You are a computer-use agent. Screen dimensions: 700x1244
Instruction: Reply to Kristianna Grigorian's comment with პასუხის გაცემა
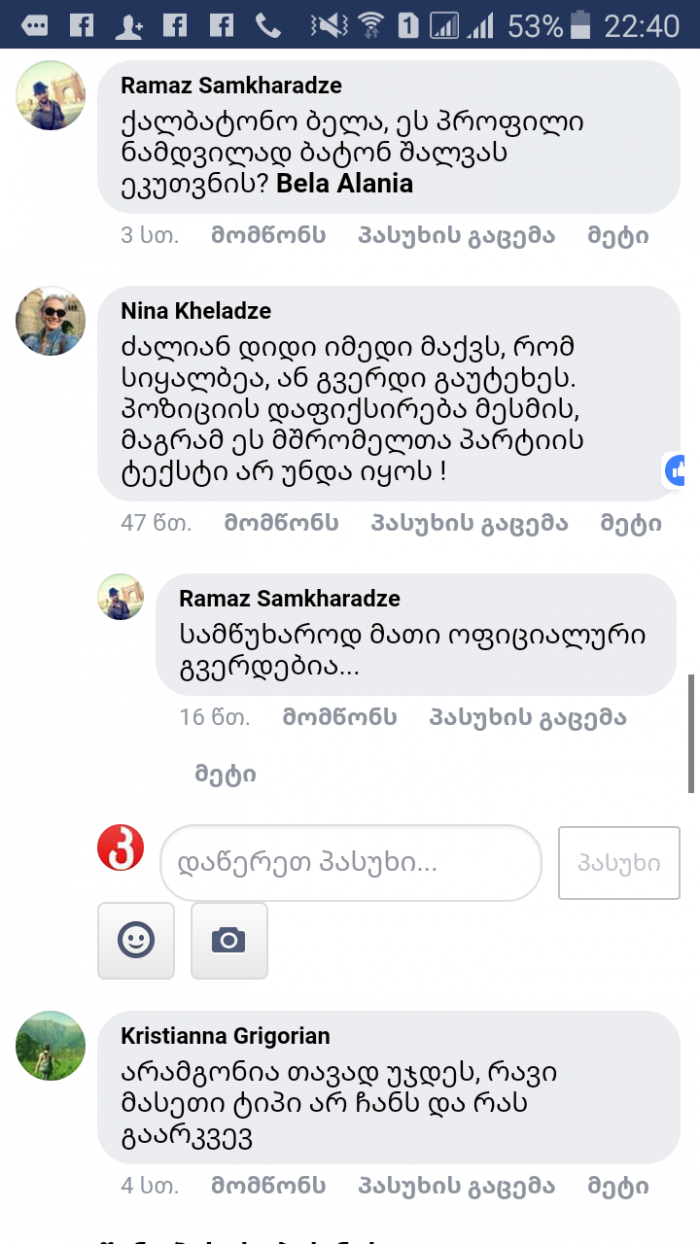tap(456, 1186)
